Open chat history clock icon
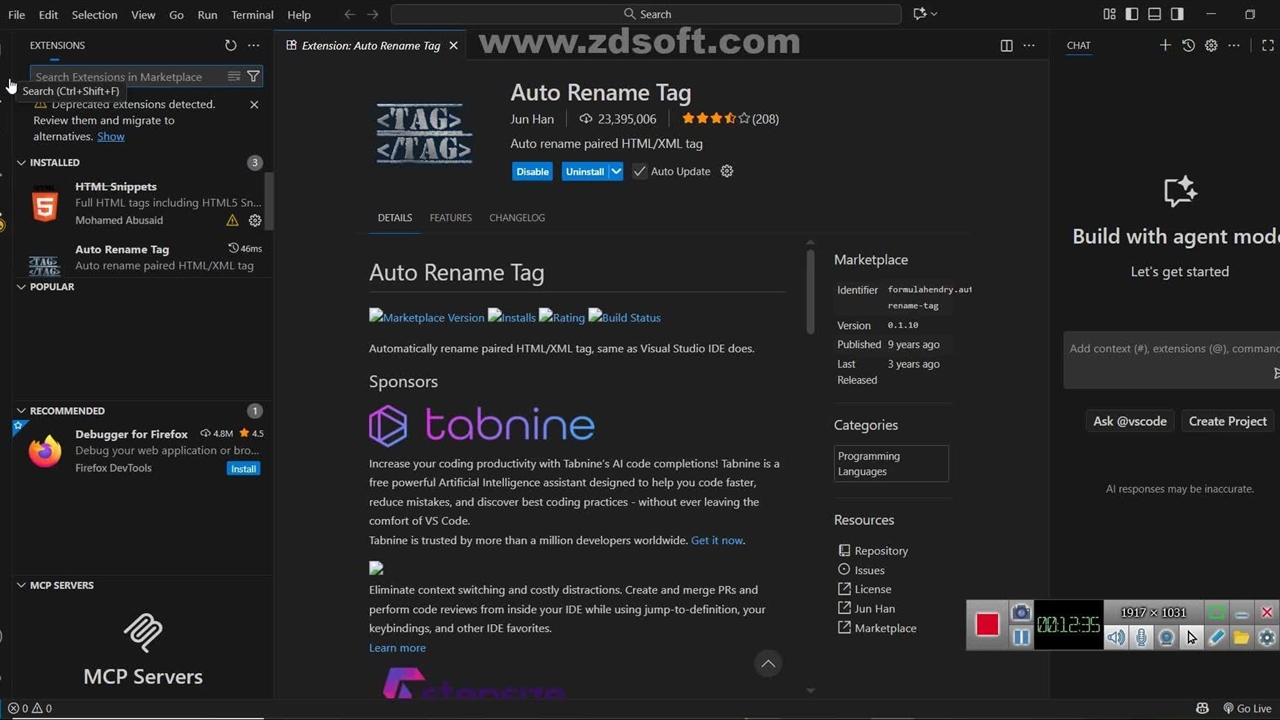The height and width of the screenshot is (720, 1280). 1188,45
